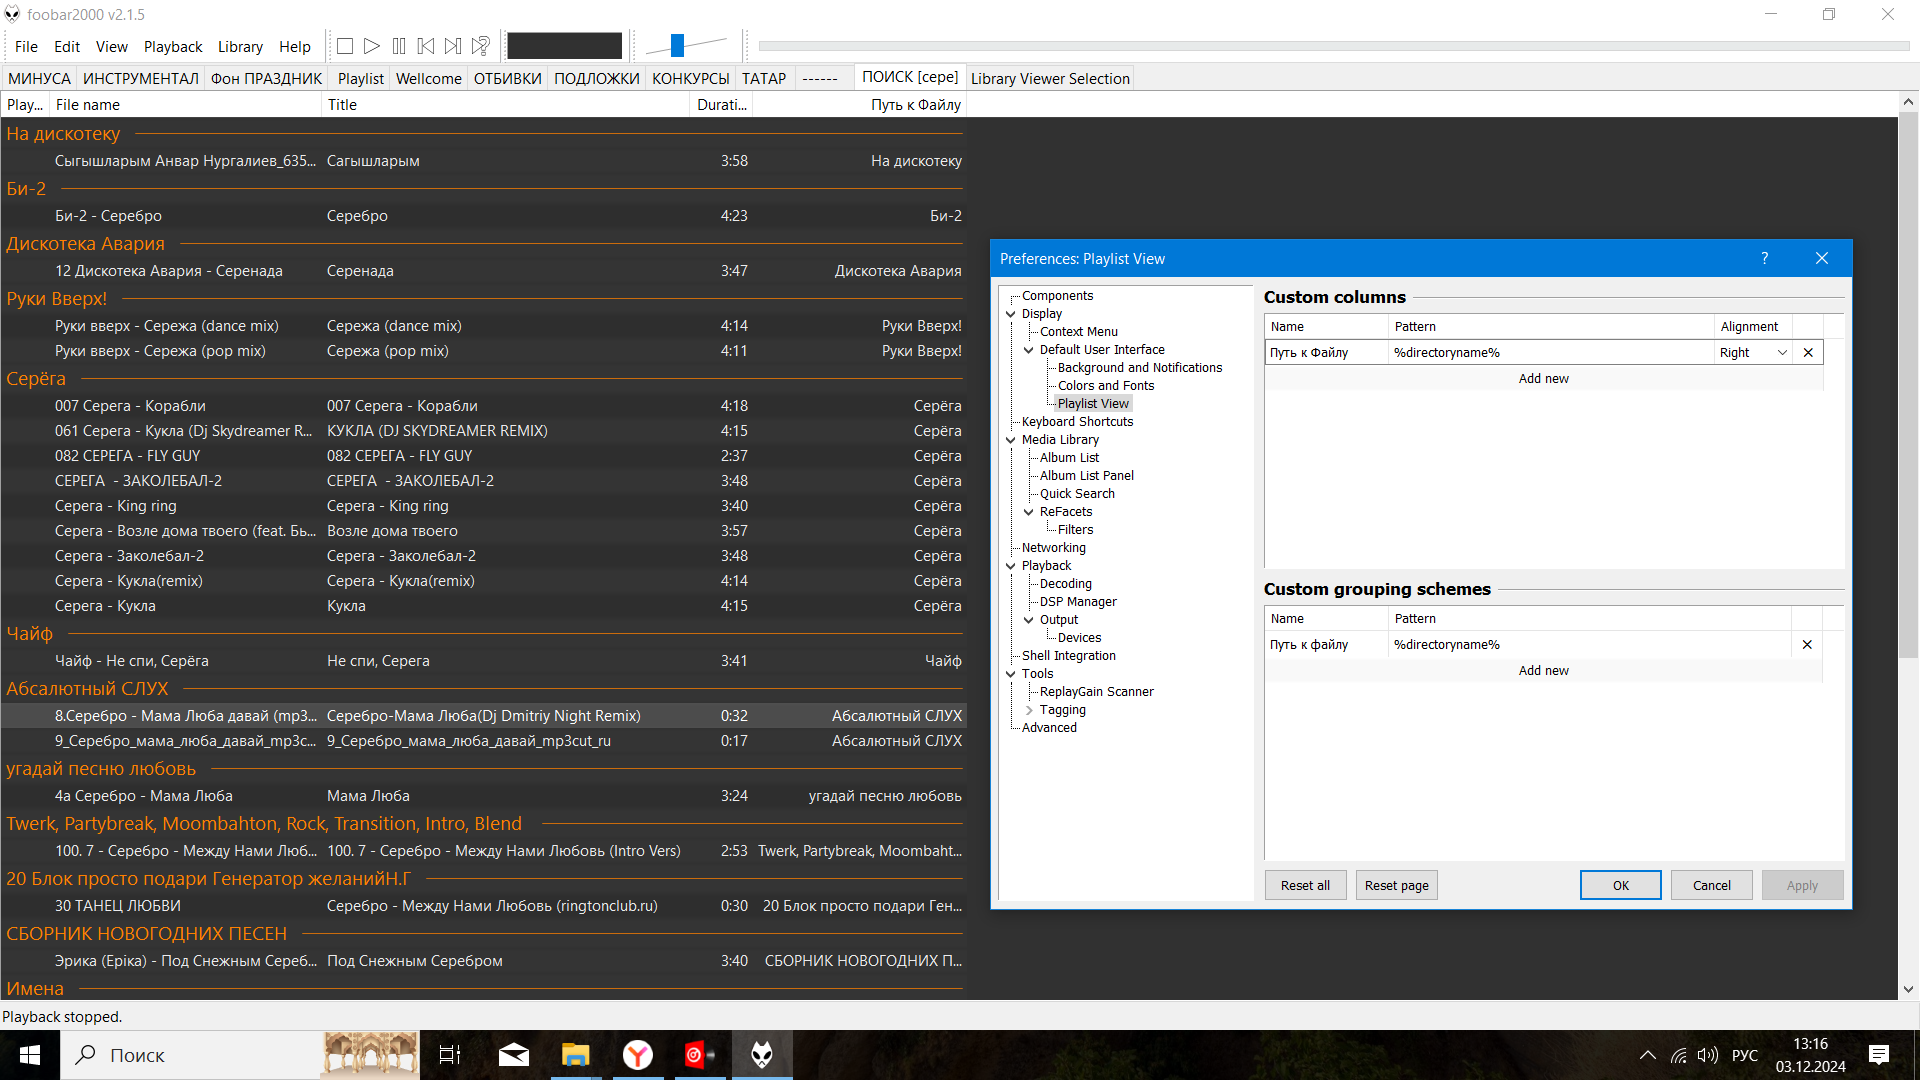This screenshot has height=1080, width=1920.
Task: Open the Library menu
Action: pos(240,47)
